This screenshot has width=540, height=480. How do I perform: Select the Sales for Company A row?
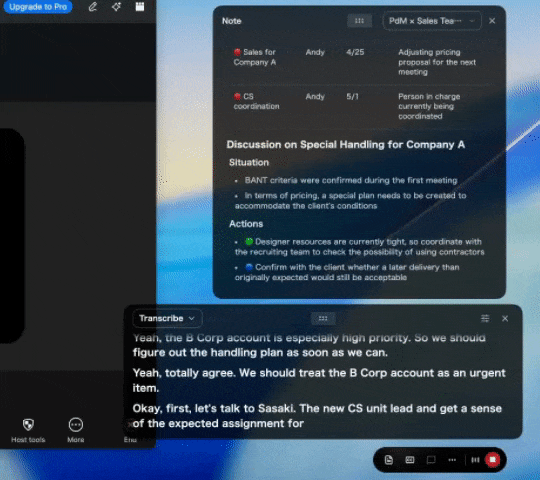click(359, 62)
